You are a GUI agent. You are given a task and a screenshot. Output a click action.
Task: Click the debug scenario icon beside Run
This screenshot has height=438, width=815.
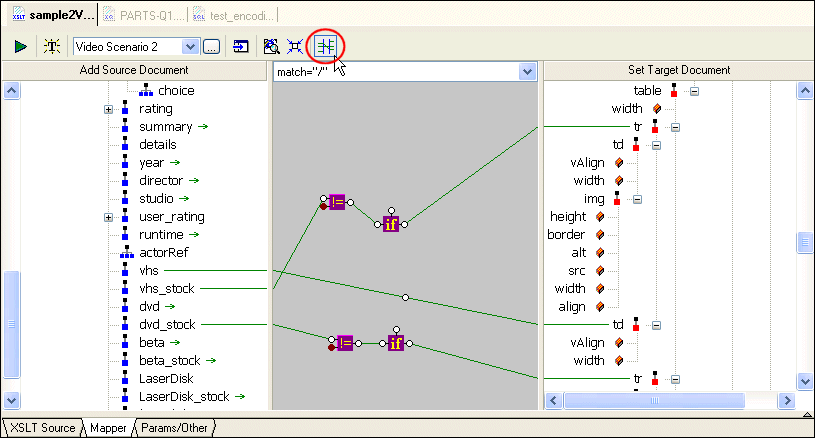tap(51, 46)
